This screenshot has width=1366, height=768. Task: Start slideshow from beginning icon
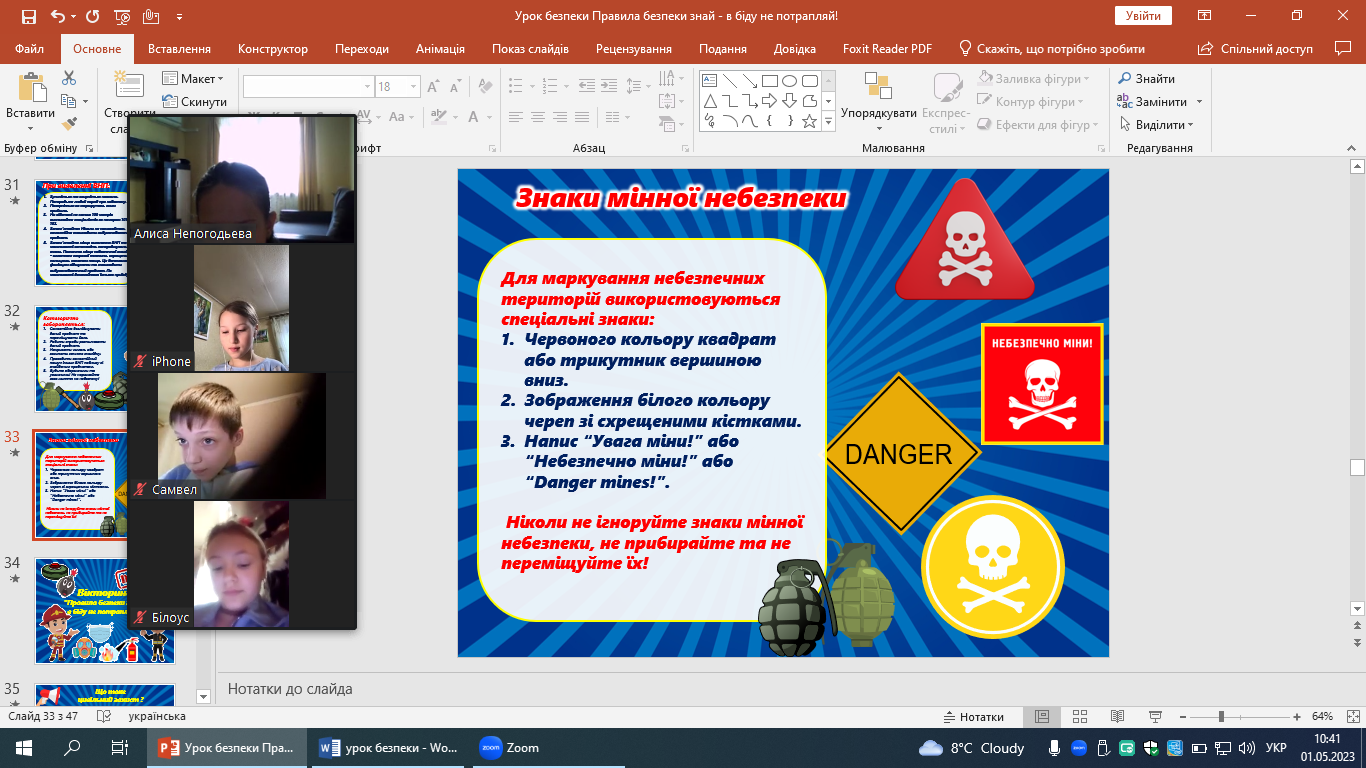pos(122,17)
